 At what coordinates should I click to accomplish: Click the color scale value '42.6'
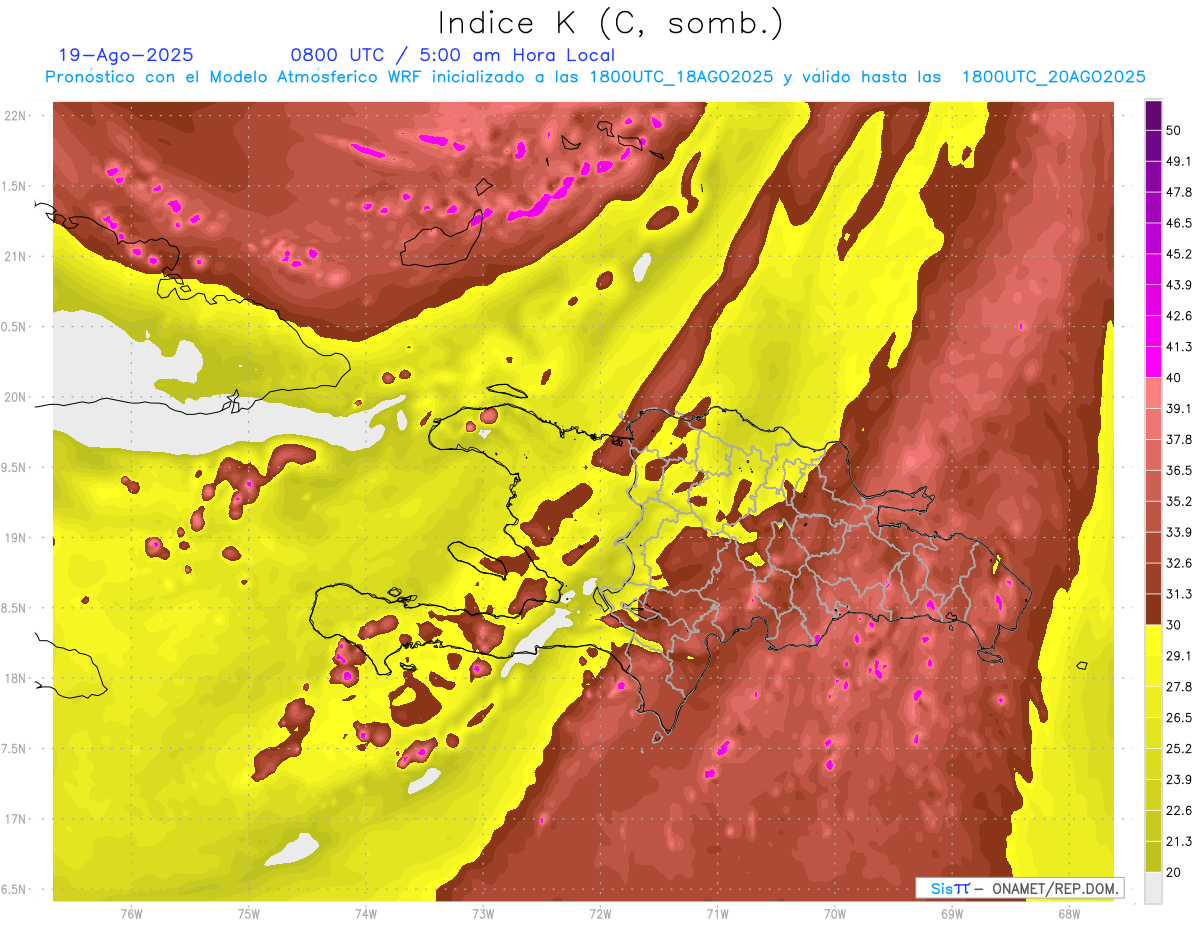pyautogui.click(x=1179, y=317)
